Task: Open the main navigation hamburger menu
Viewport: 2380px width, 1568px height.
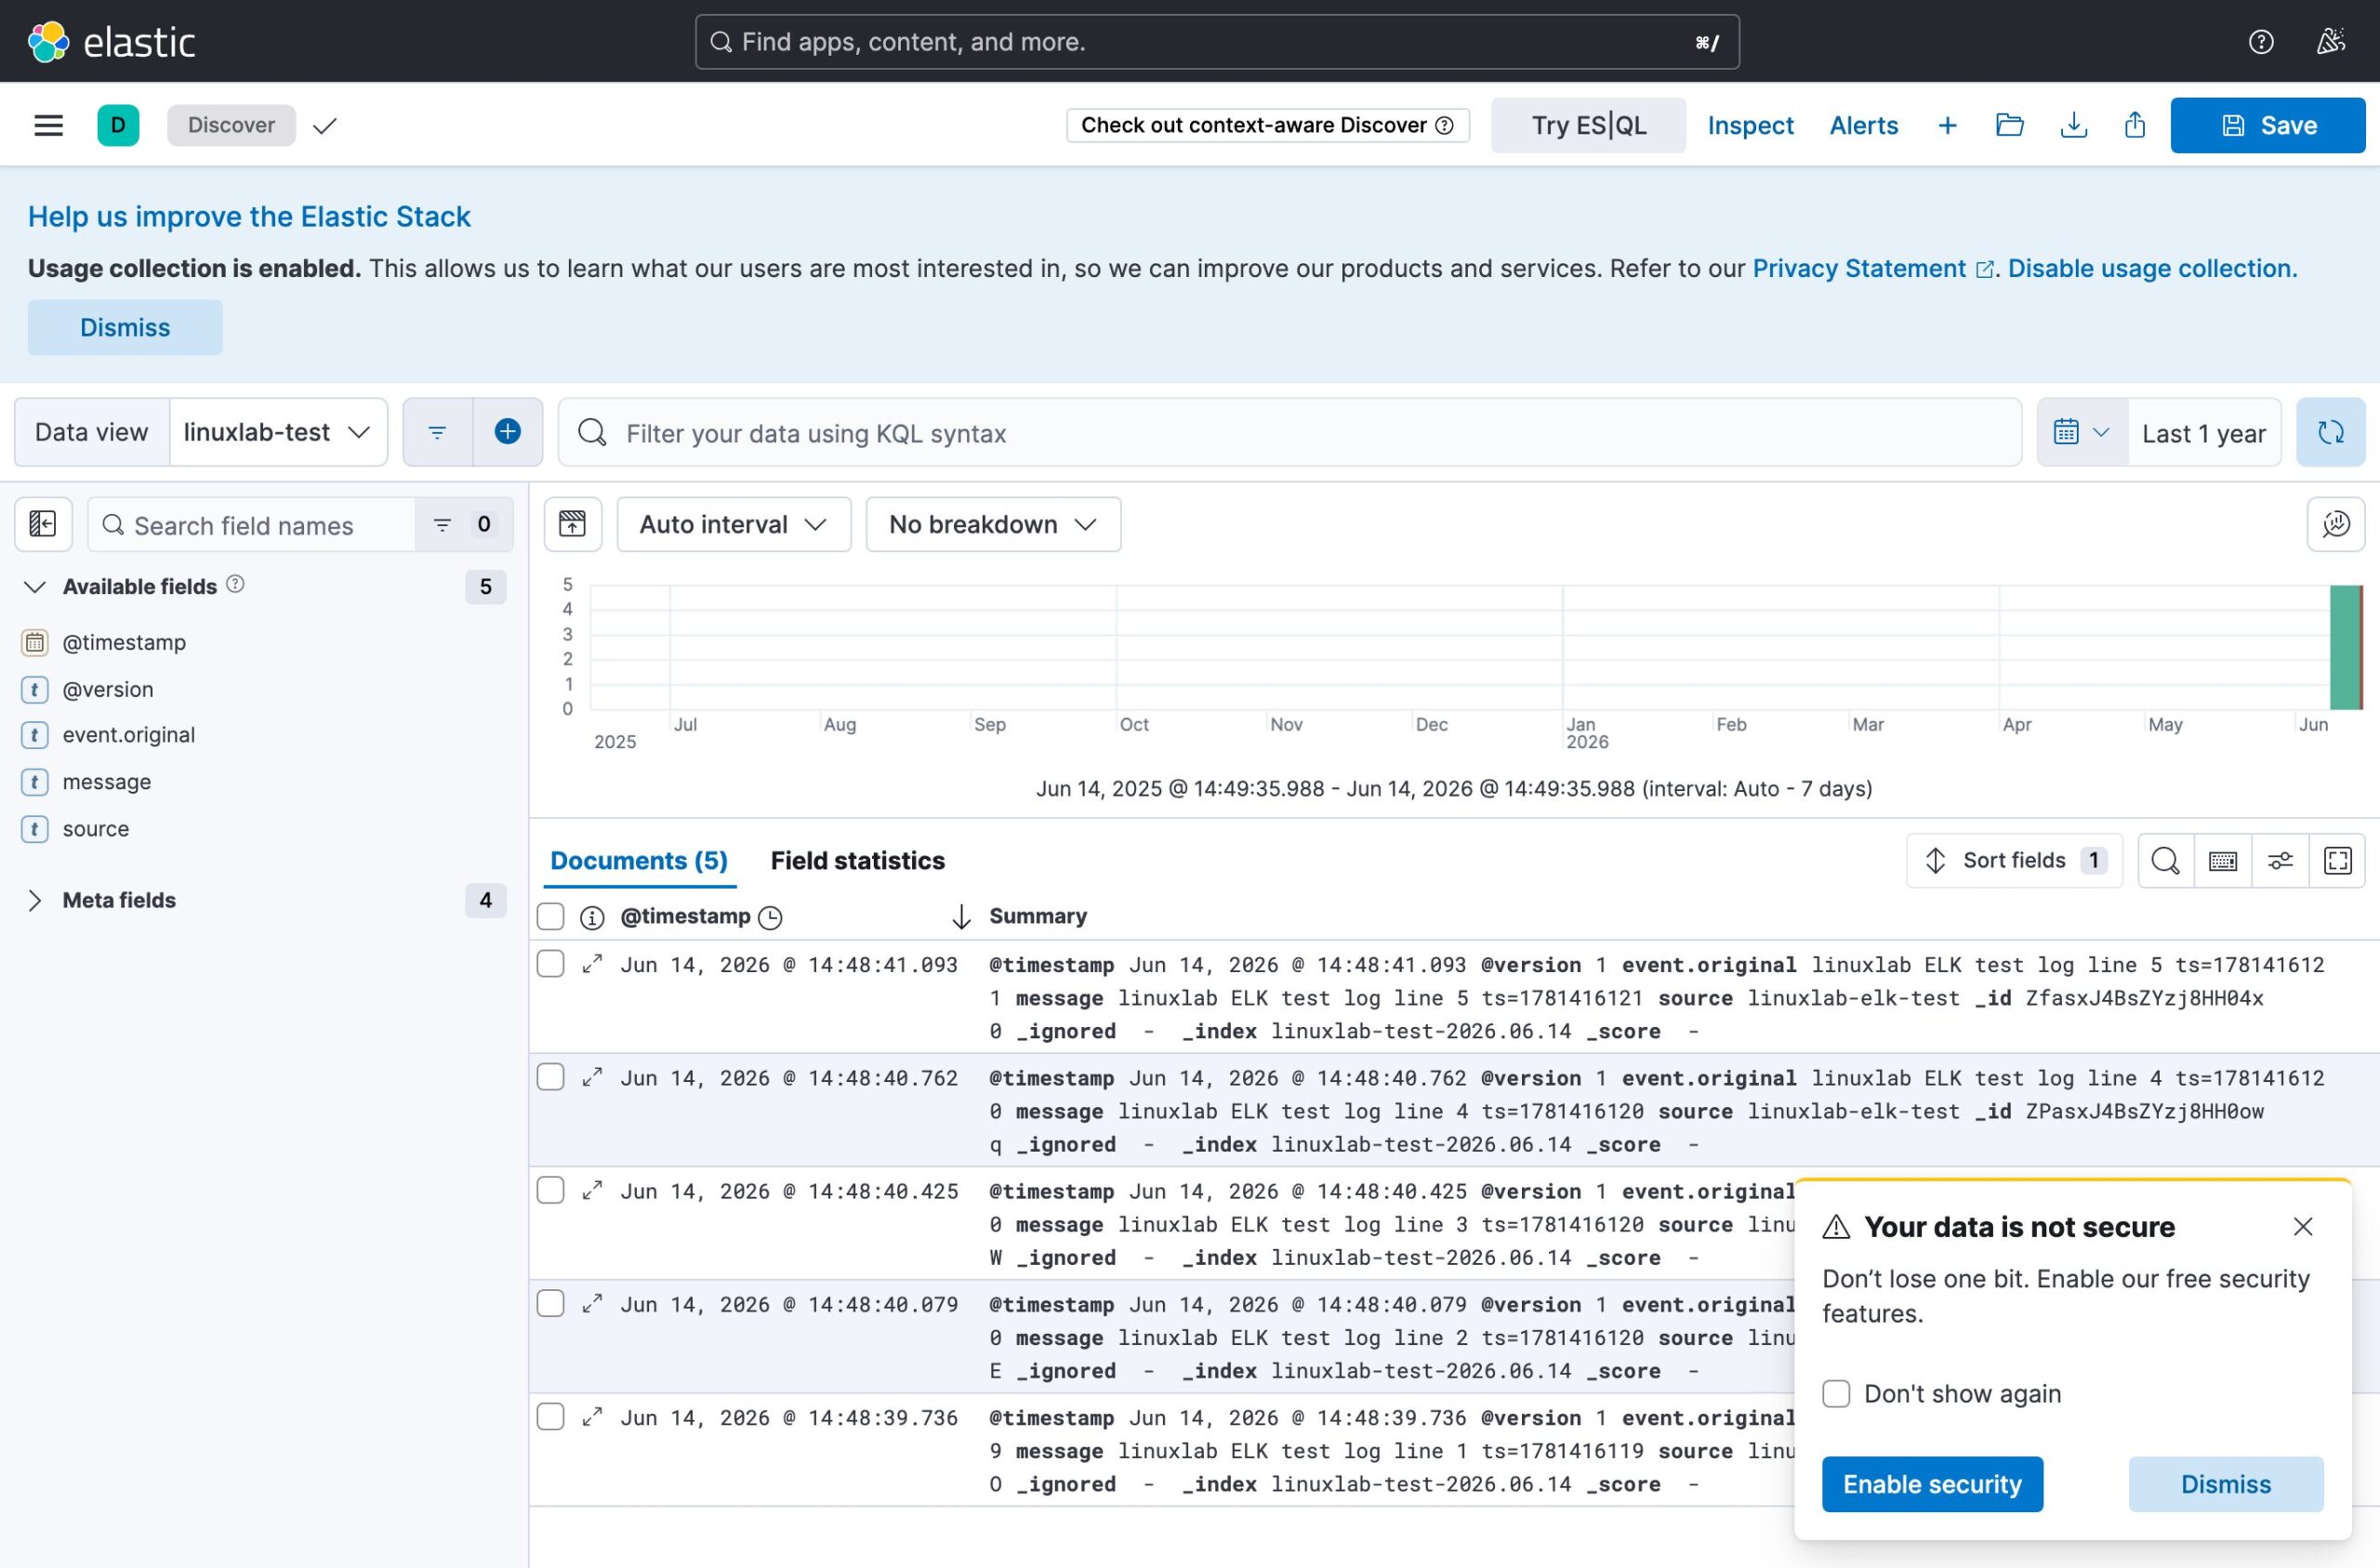Action: click(x=48, y=125)
